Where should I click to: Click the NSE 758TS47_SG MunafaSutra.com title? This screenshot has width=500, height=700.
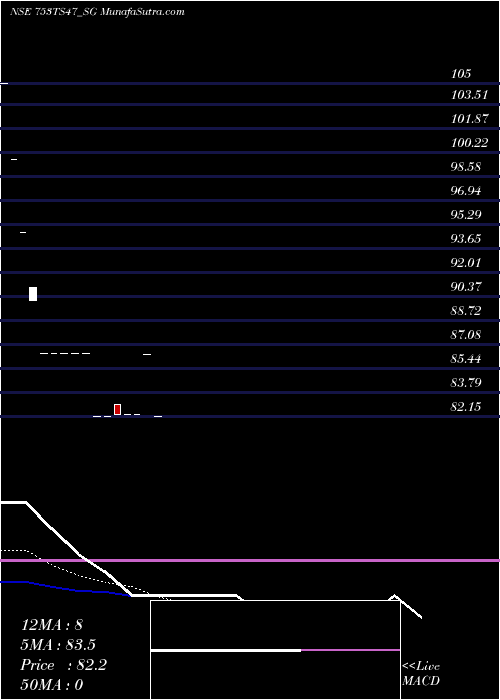(x=97, y=12)
